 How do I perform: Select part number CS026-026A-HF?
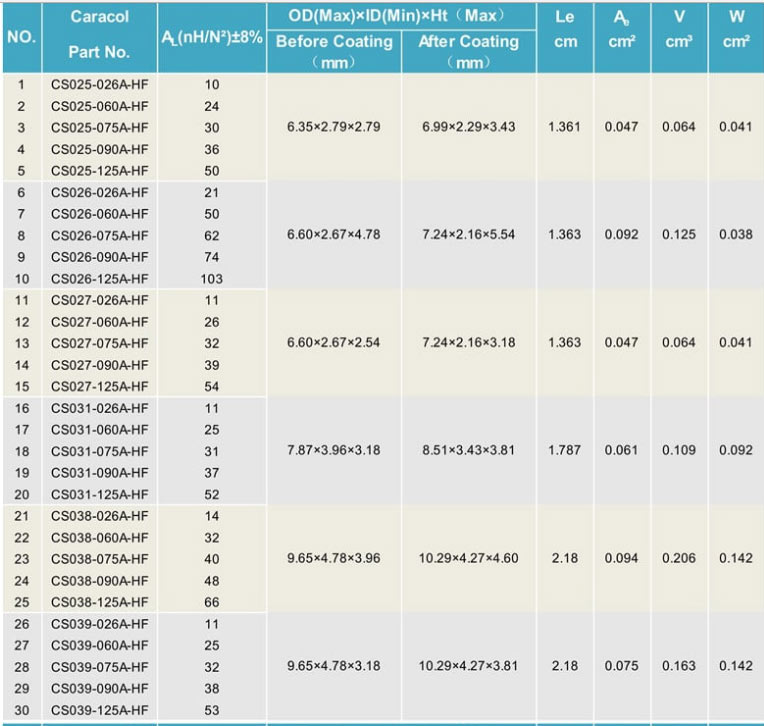pos(99,192)
